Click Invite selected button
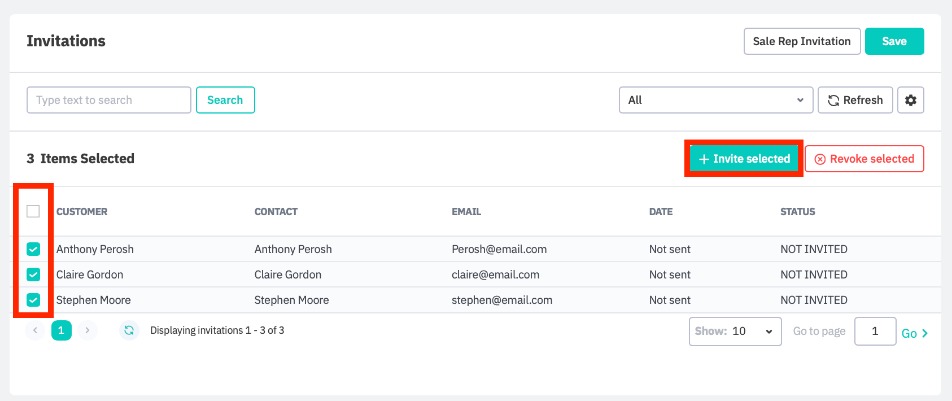The width and height of the screenshot is (952, 401). click(744, 159)
